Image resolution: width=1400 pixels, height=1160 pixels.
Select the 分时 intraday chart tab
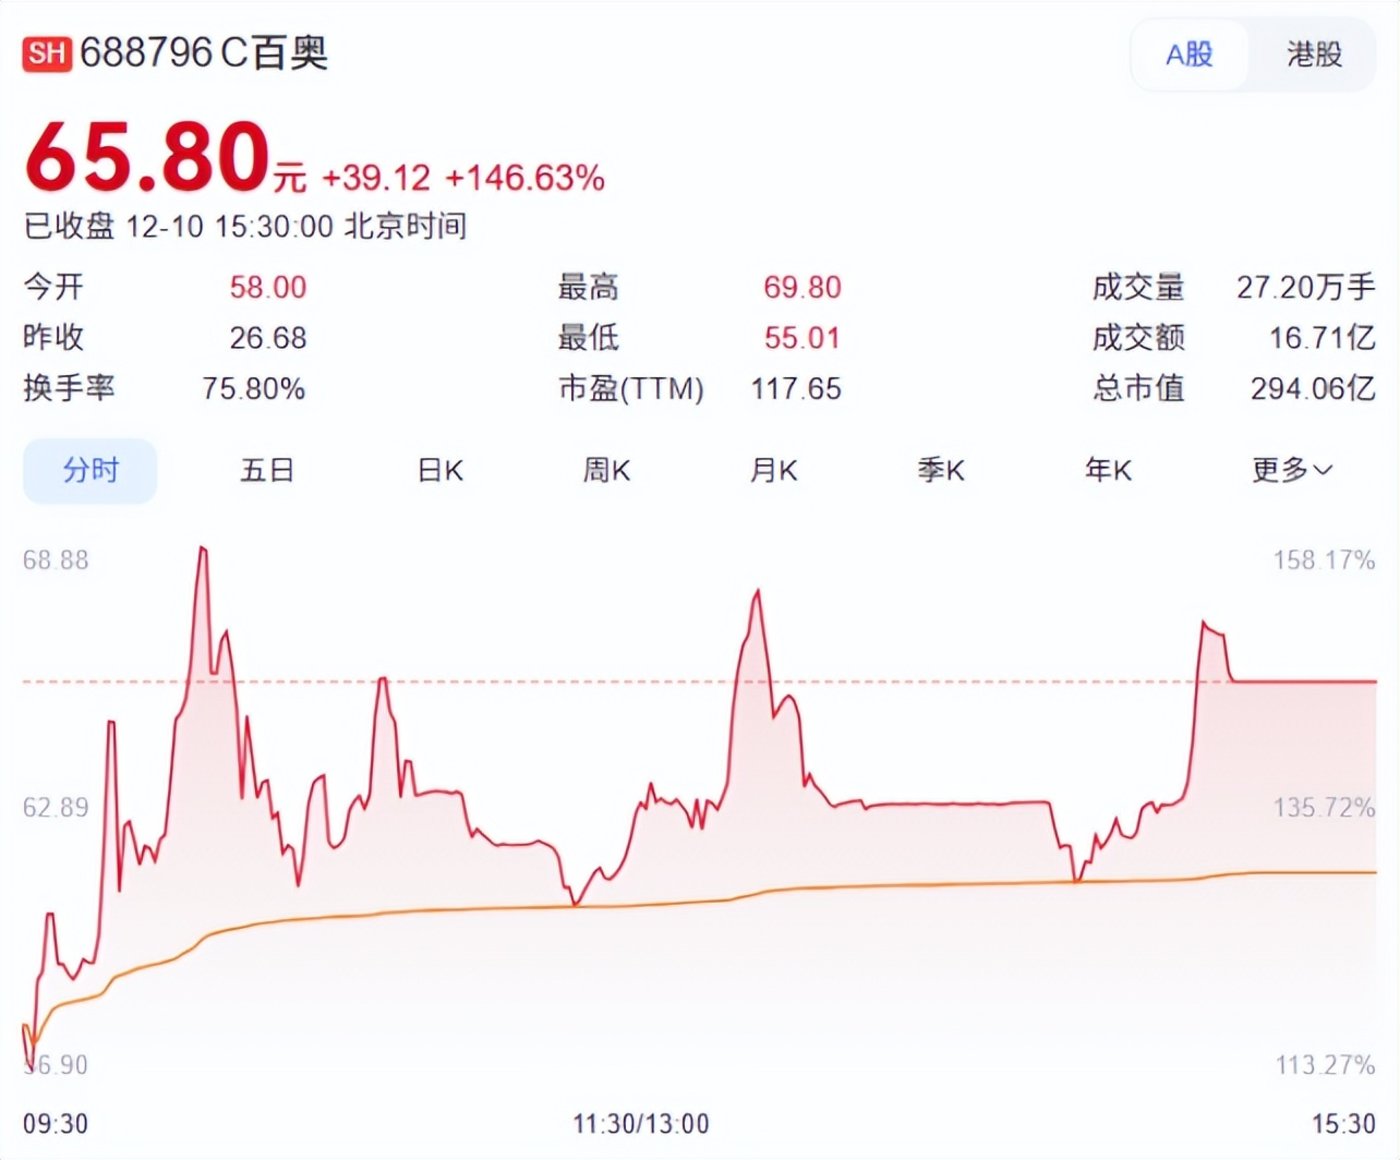coord(89,469)
